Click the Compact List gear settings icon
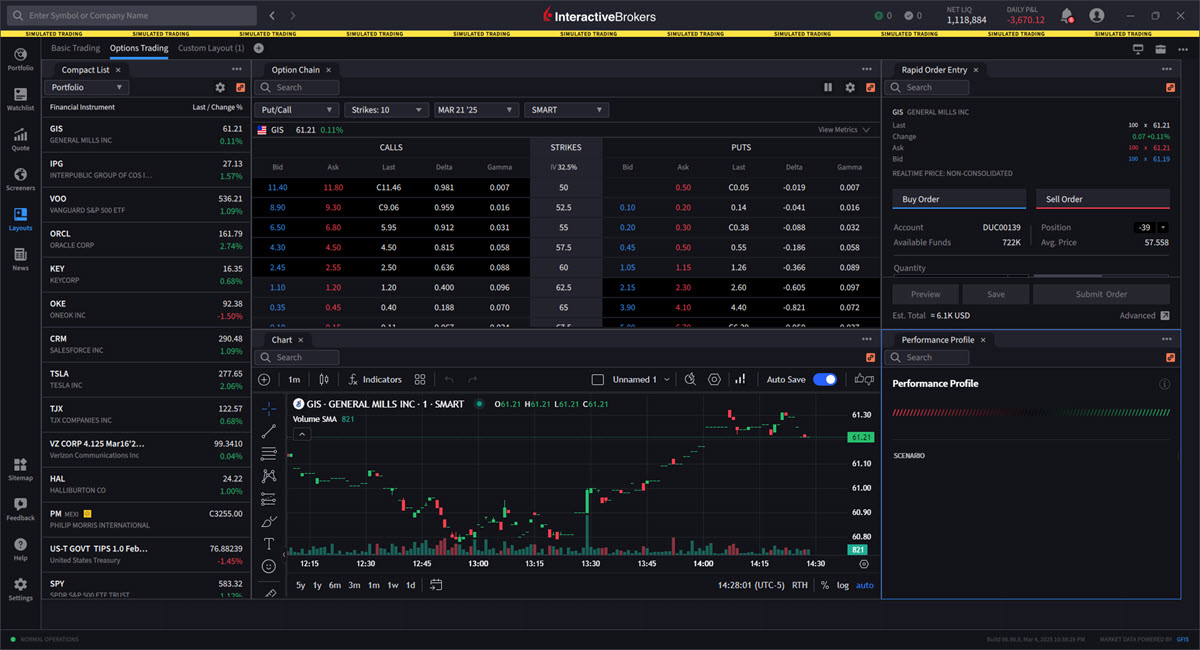The height and width of the screenshot is (650, 1200). (x=220, y=88)
